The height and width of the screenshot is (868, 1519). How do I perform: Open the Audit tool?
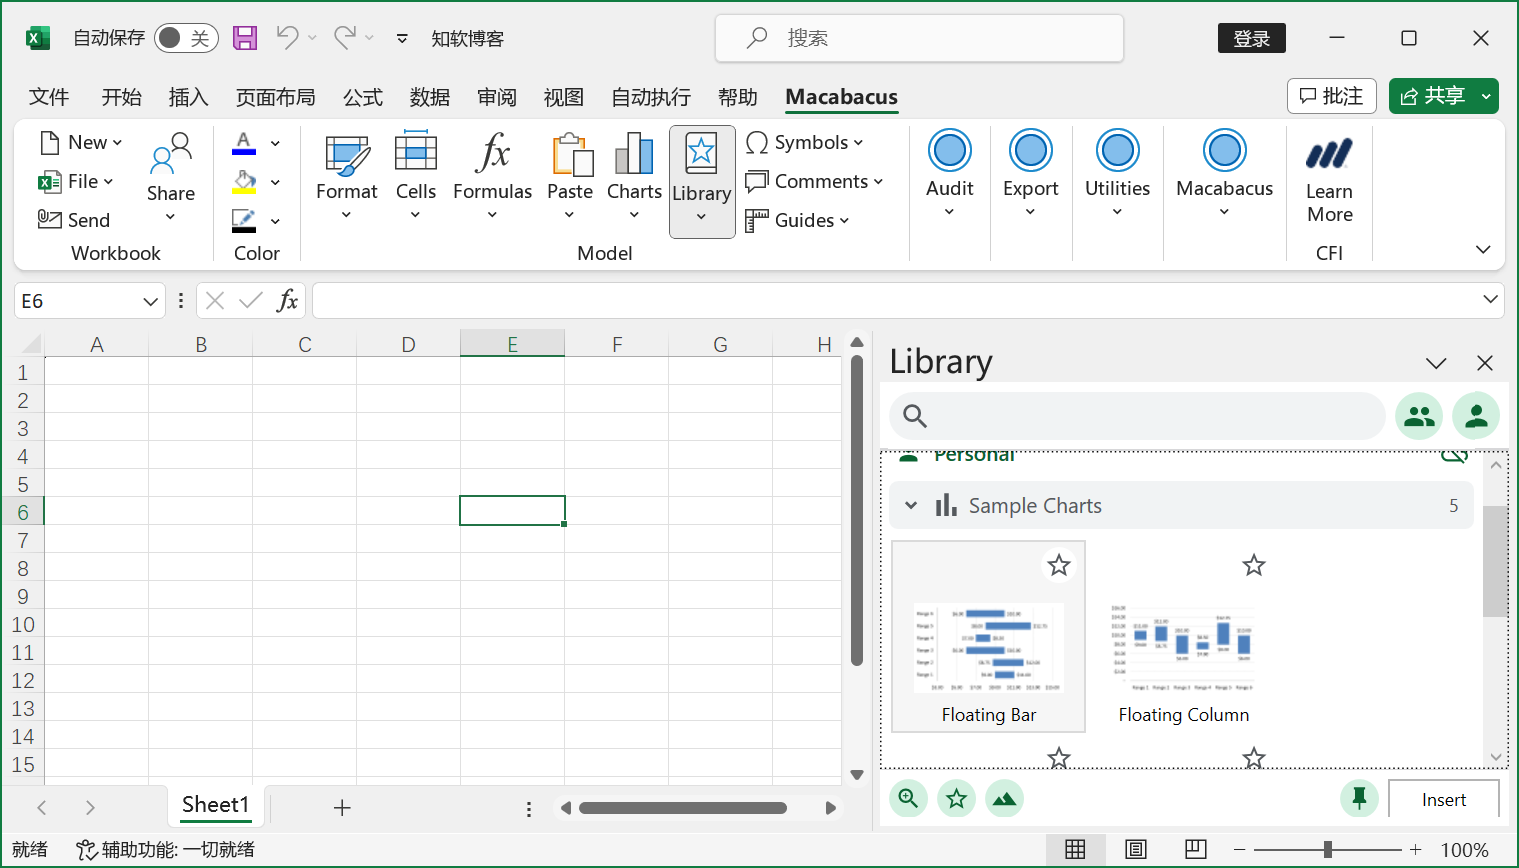950,174
